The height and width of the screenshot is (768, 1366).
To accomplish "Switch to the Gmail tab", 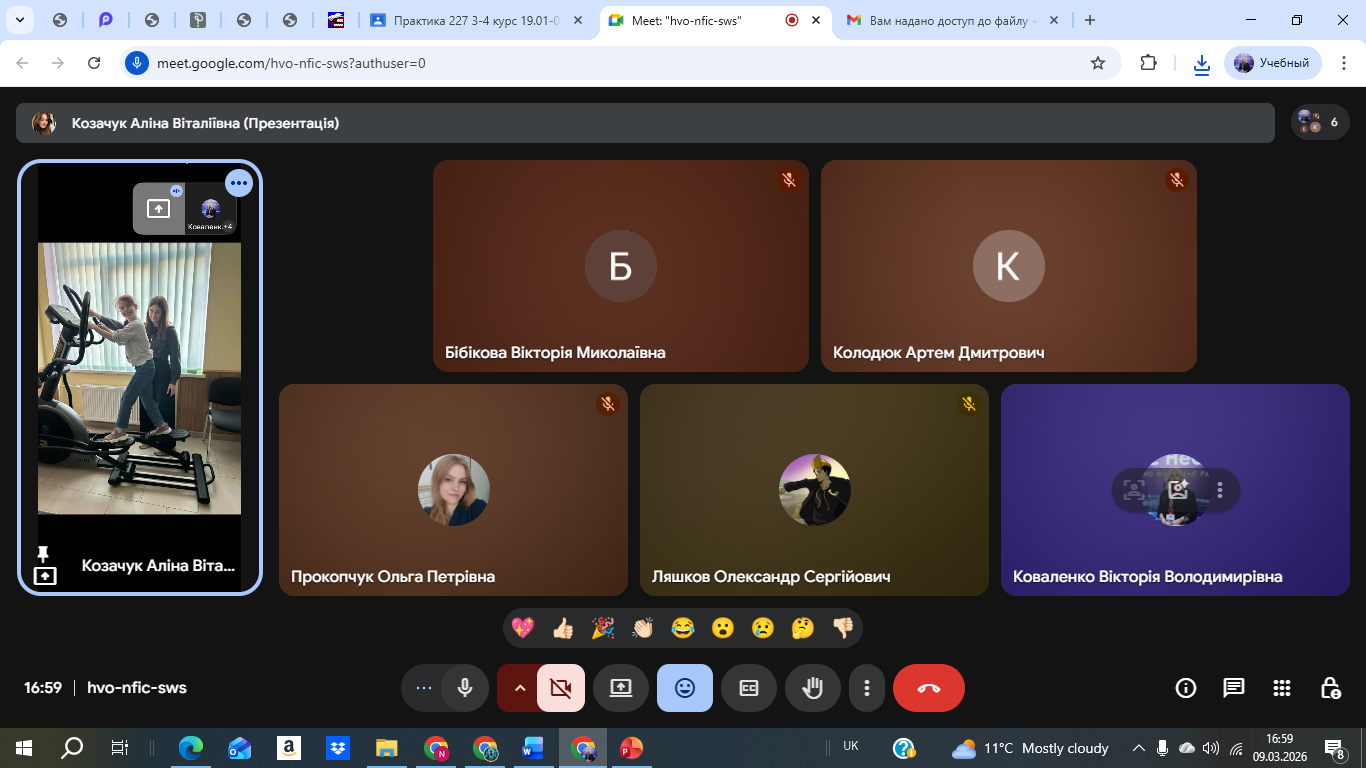I will point(940,20).
